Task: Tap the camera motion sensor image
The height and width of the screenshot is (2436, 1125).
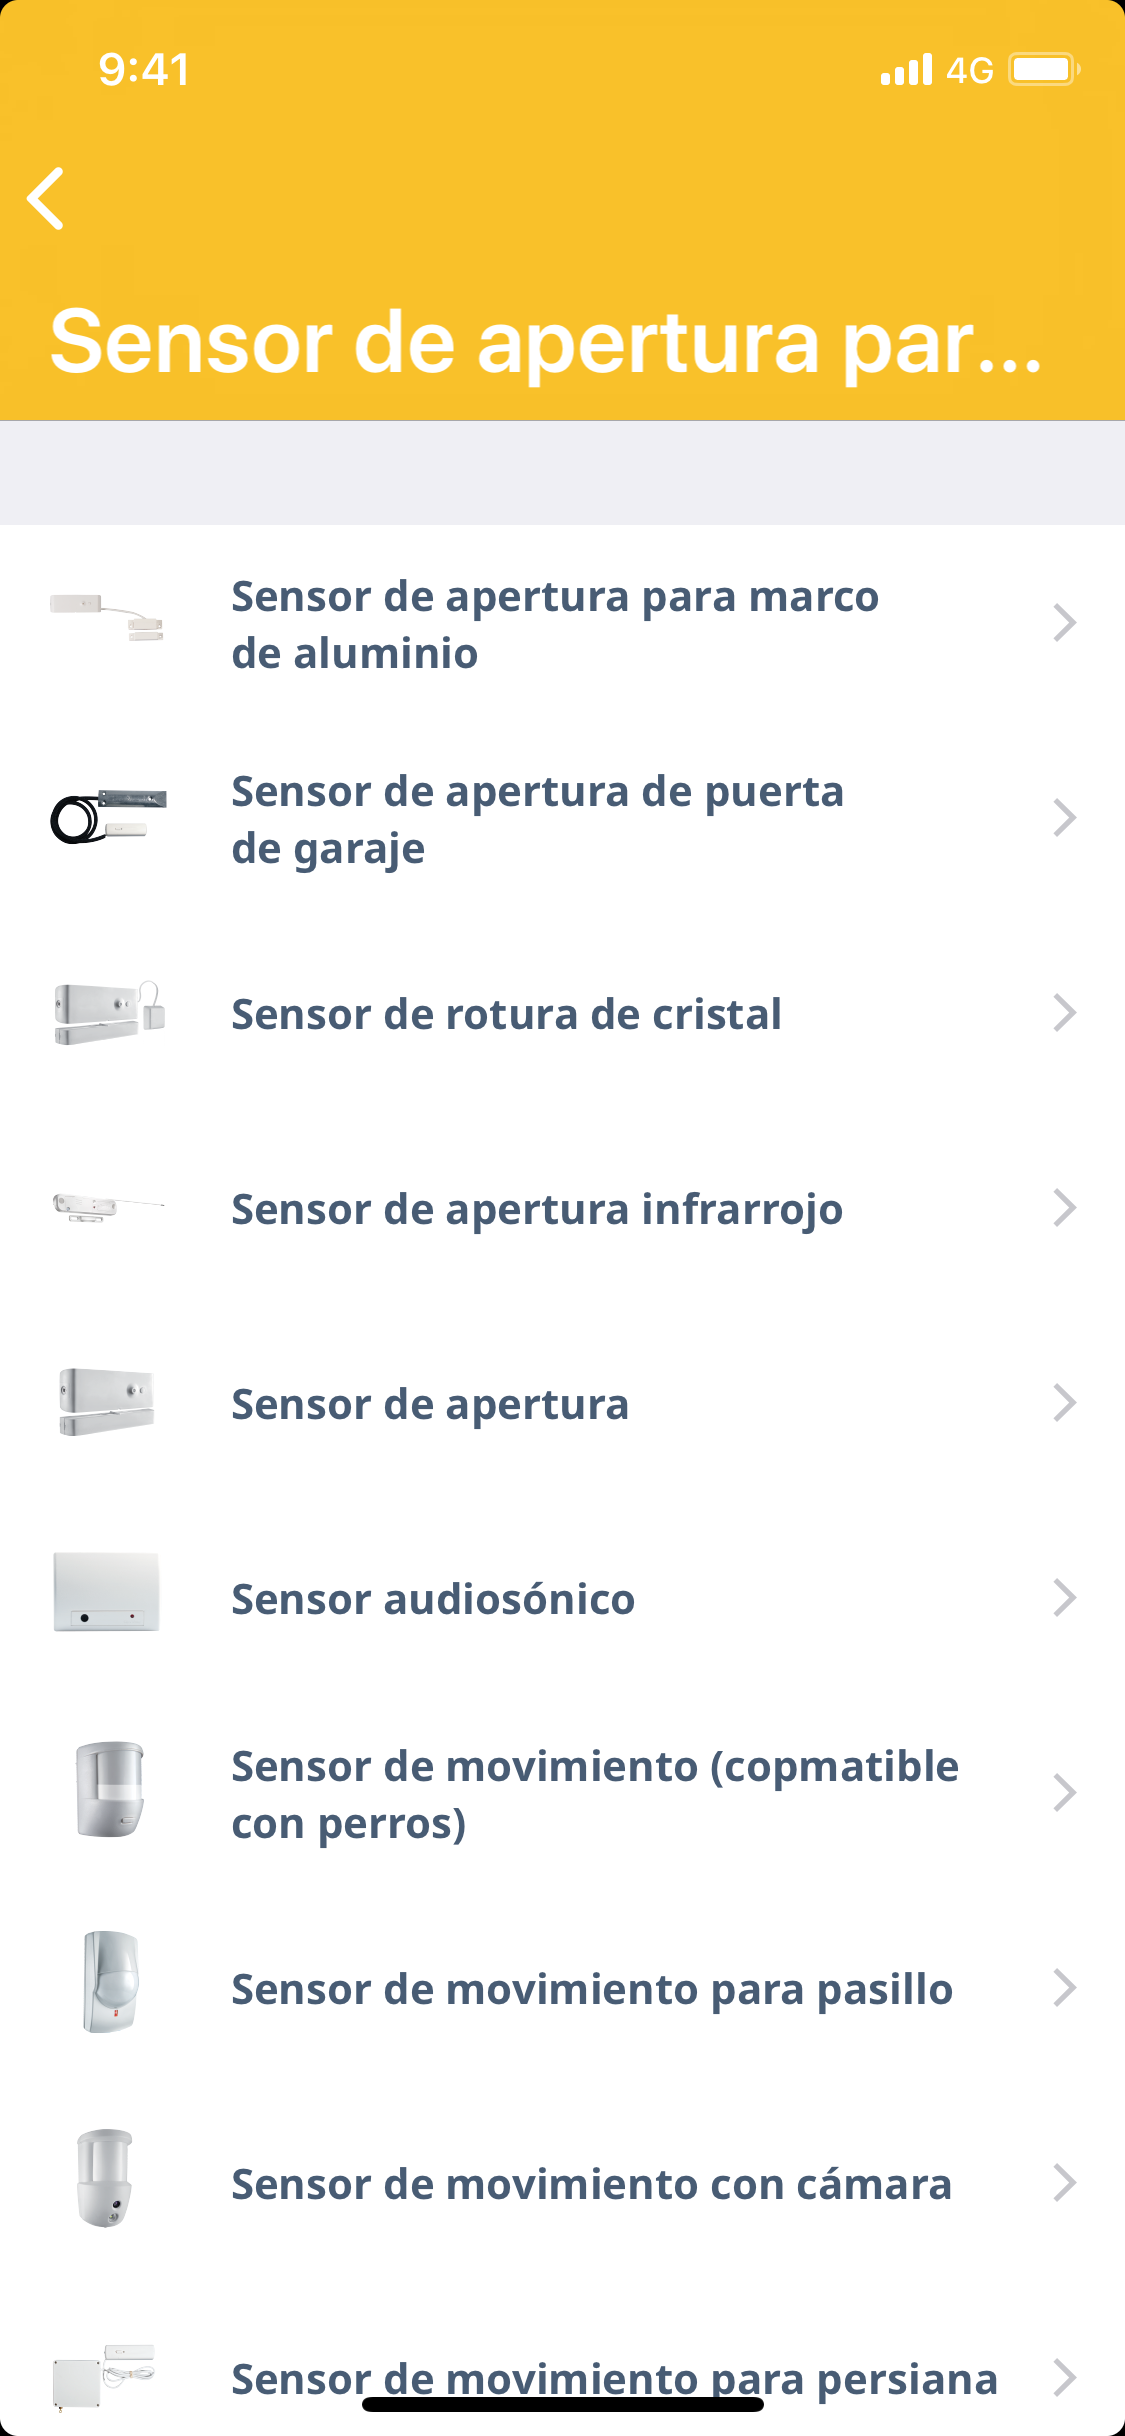Action: click(x=106, y=2178)
